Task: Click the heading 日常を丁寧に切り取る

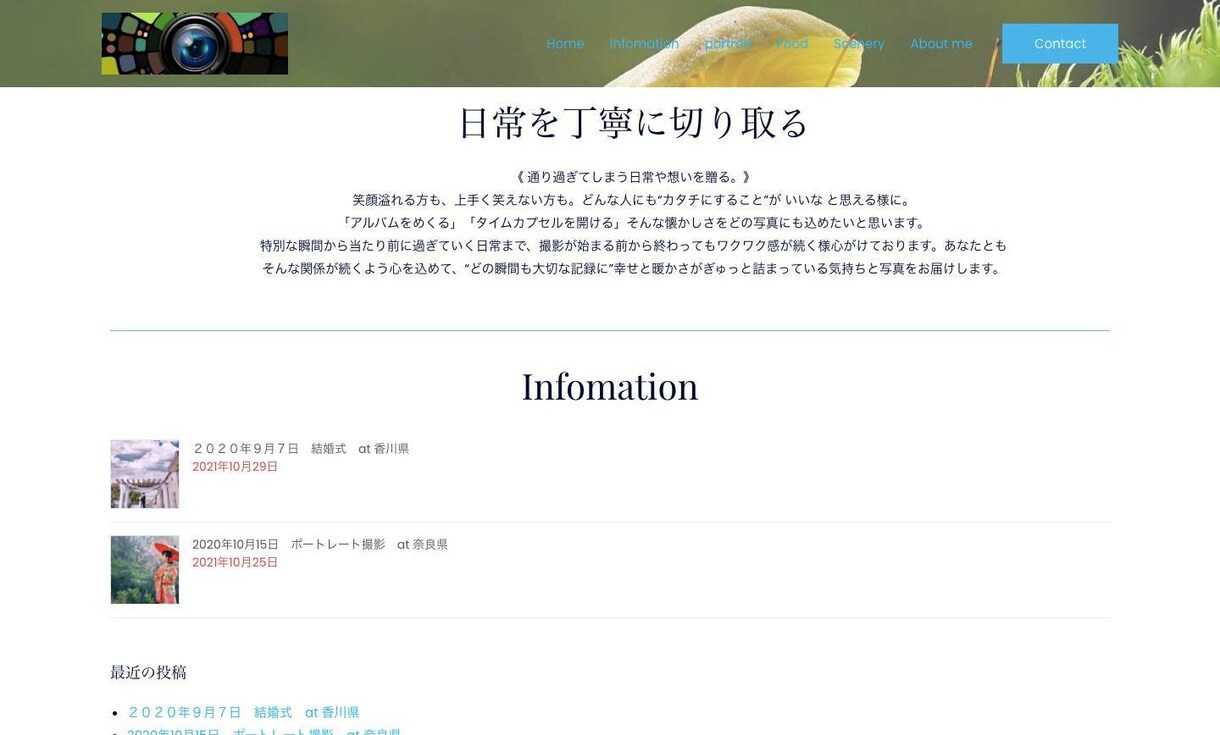Action: point(633,123)
